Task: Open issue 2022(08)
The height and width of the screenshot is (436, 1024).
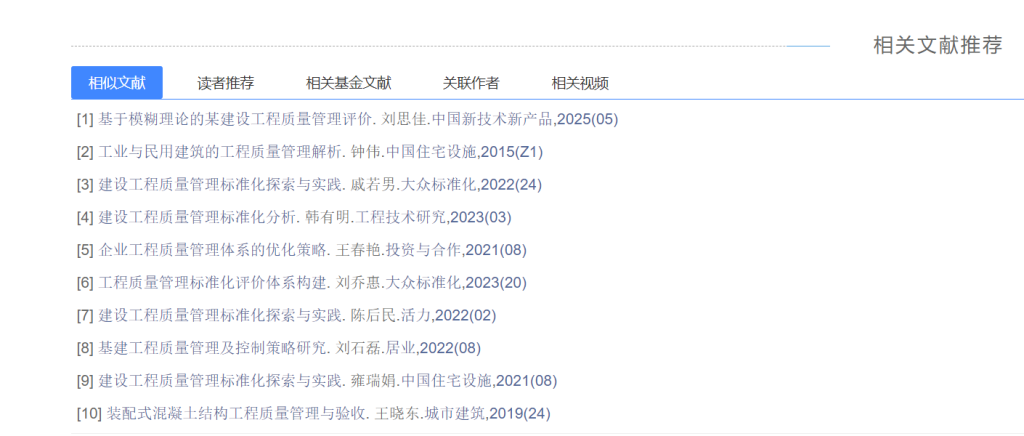Action: [x=451, y=348]
